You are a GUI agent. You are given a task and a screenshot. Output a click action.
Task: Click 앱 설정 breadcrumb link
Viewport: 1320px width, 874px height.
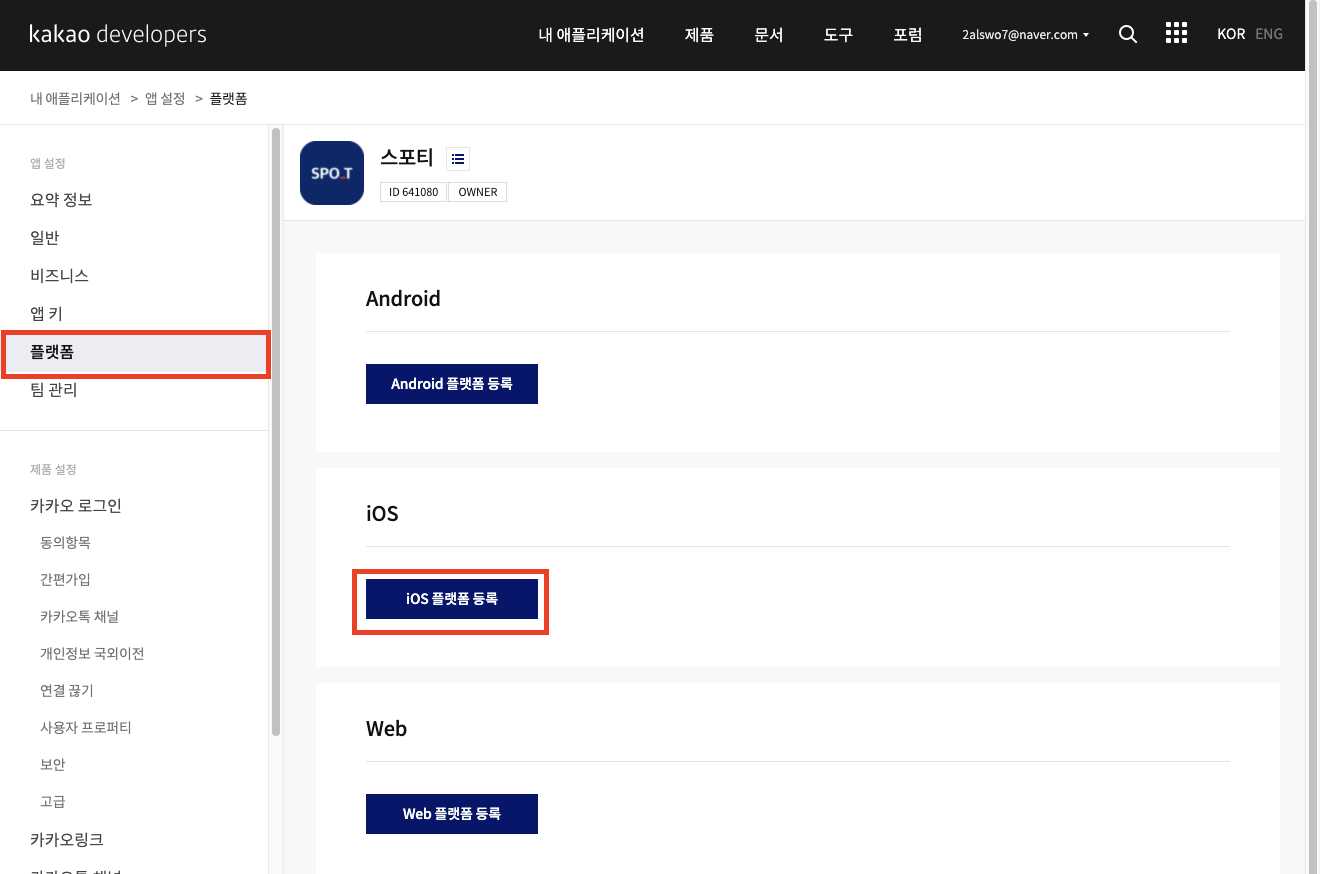(165, 98)
